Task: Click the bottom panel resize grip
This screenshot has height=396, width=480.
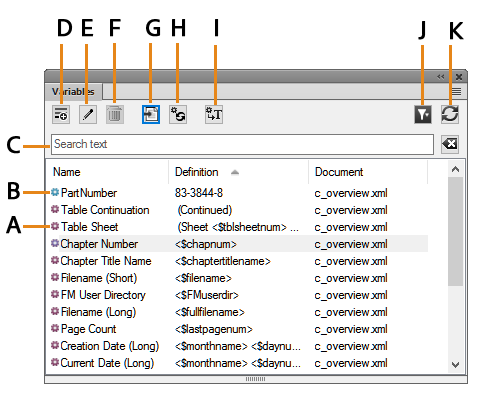Action: 256,379
